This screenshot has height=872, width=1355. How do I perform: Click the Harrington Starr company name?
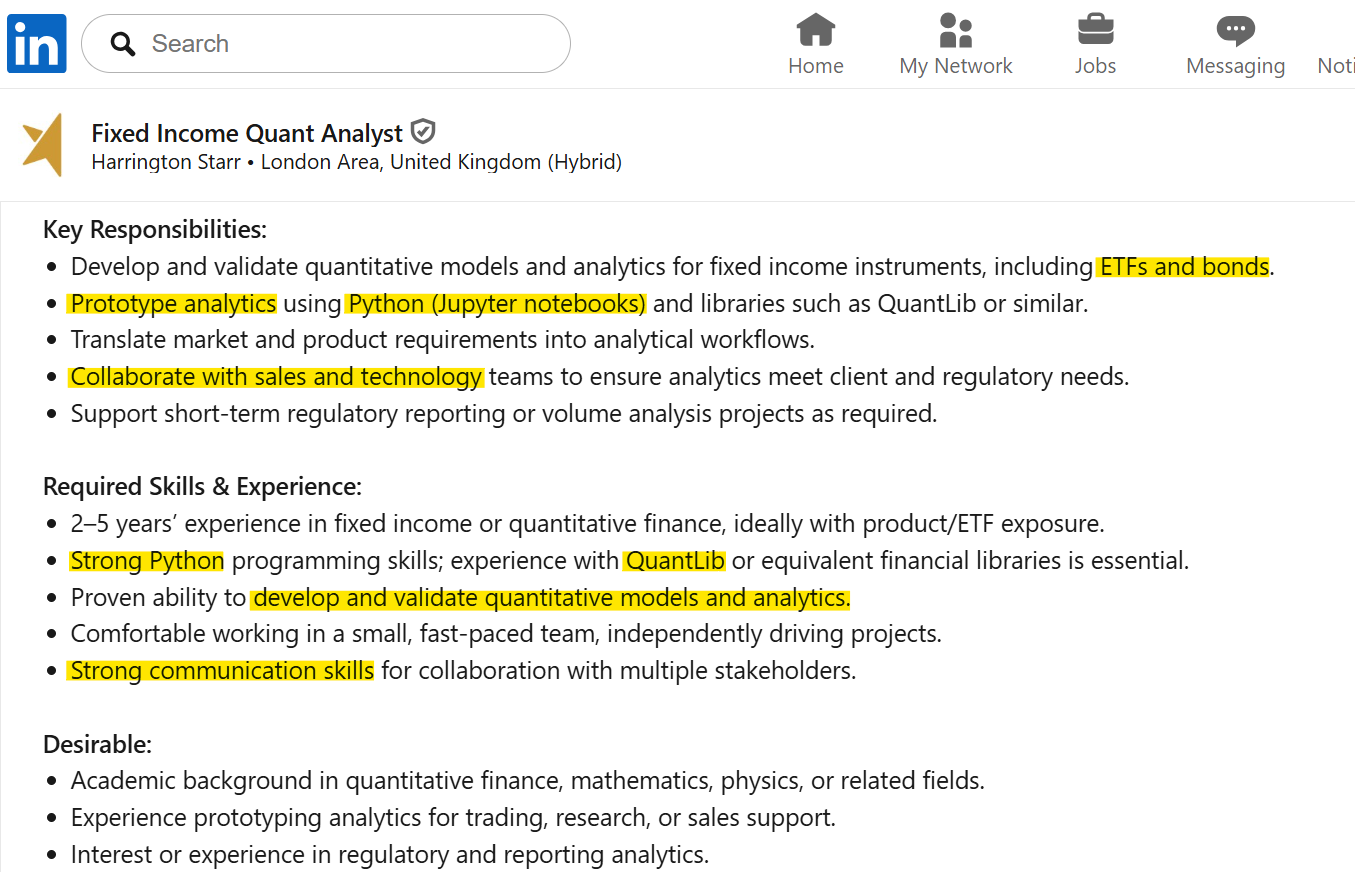(166, 161)
